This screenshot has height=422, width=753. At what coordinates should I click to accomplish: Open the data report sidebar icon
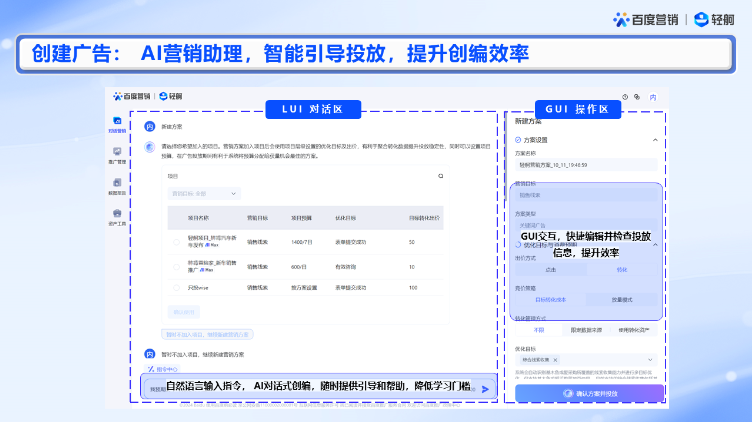tap(117, 182)
